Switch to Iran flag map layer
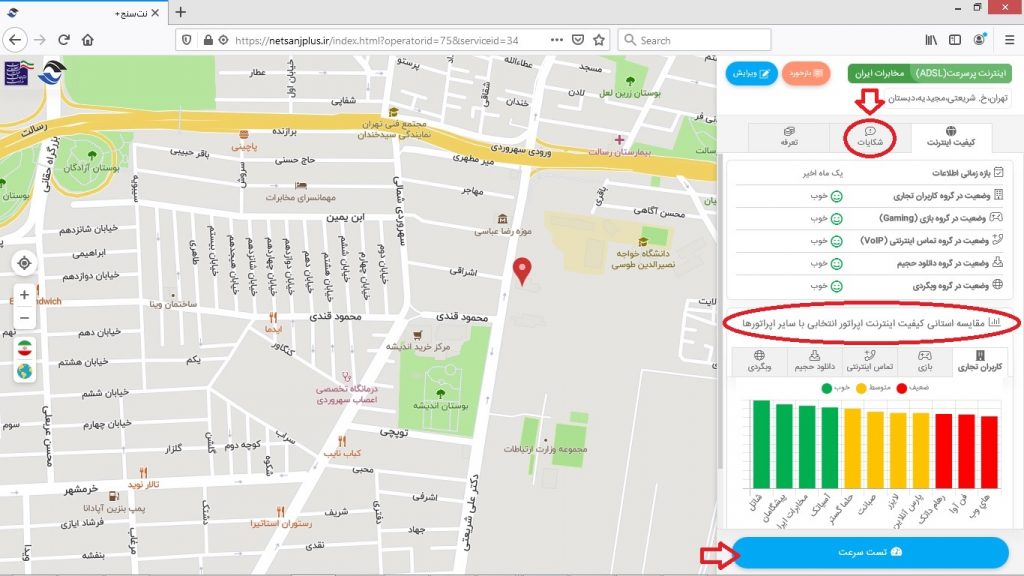Viewport: 1024px width, 576px height. click(25, 348)
